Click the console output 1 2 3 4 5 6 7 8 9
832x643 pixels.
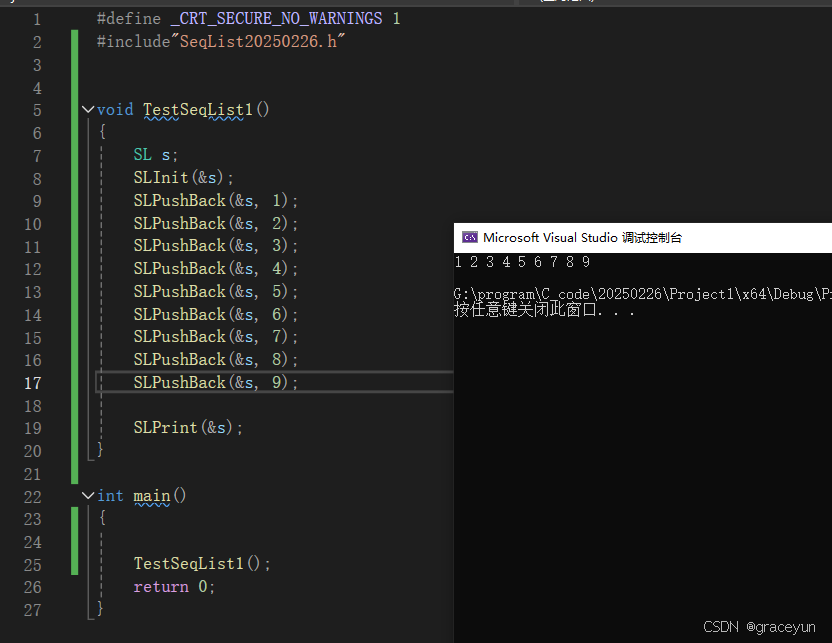point(522,262)
